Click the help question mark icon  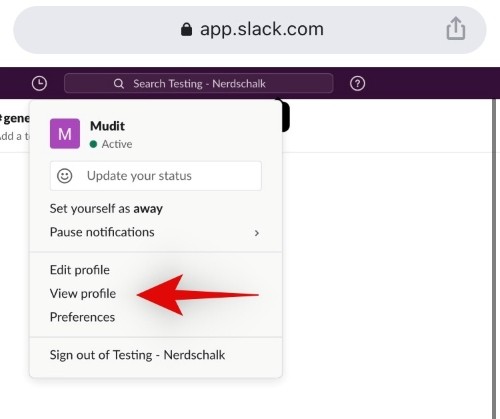tap(357, 83)
